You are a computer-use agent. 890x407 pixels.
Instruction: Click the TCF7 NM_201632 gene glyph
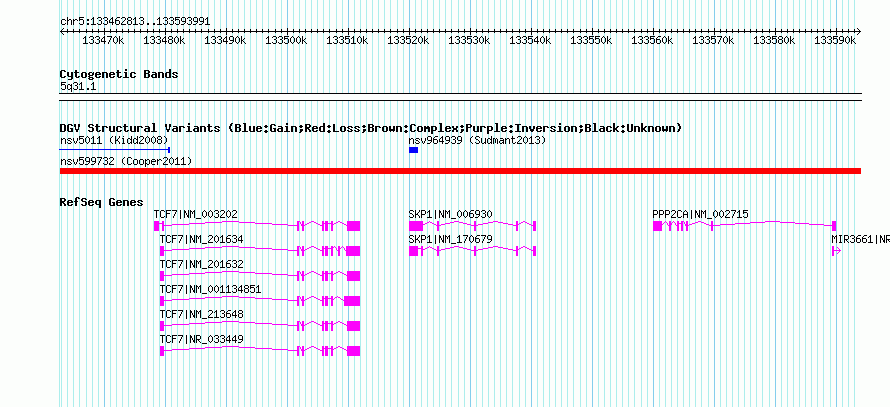pyautogui.click(x=260, y=276)
